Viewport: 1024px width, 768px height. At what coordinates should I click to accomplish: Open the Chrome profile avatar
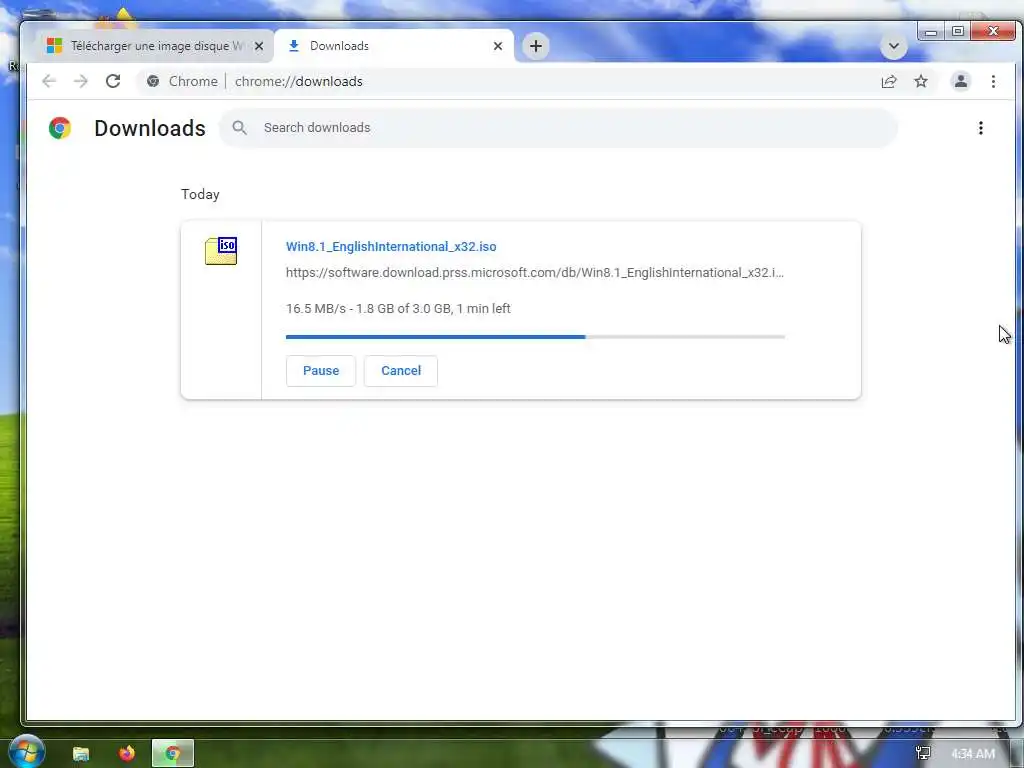961,81
